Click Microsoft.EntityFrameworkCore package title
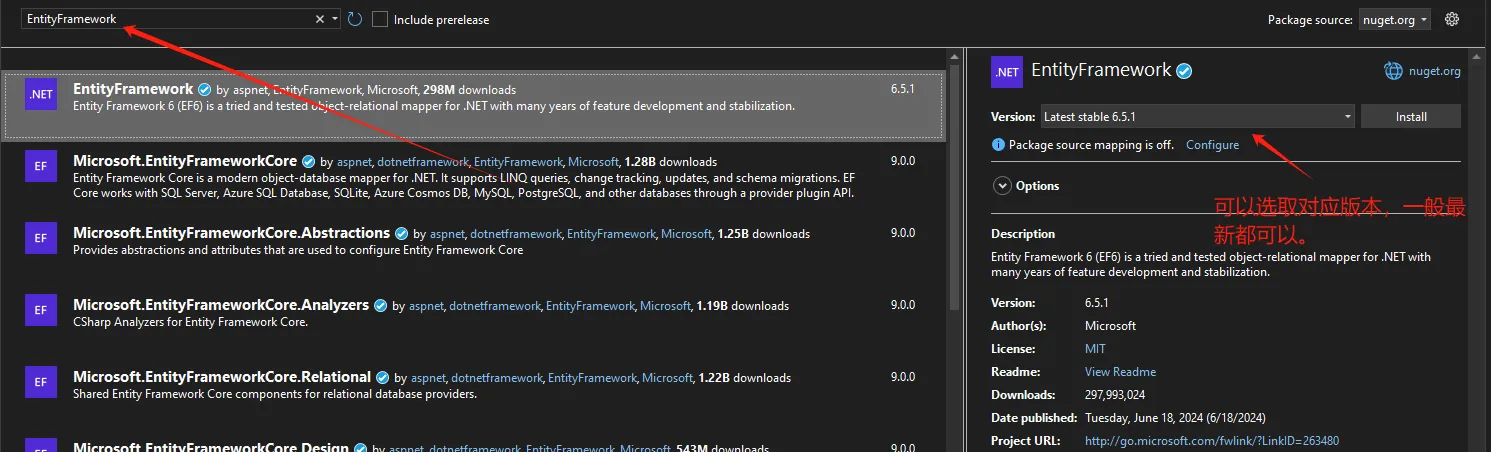Image resolution: width=1491 pixels, height=452 pixels. pos(185,161)
